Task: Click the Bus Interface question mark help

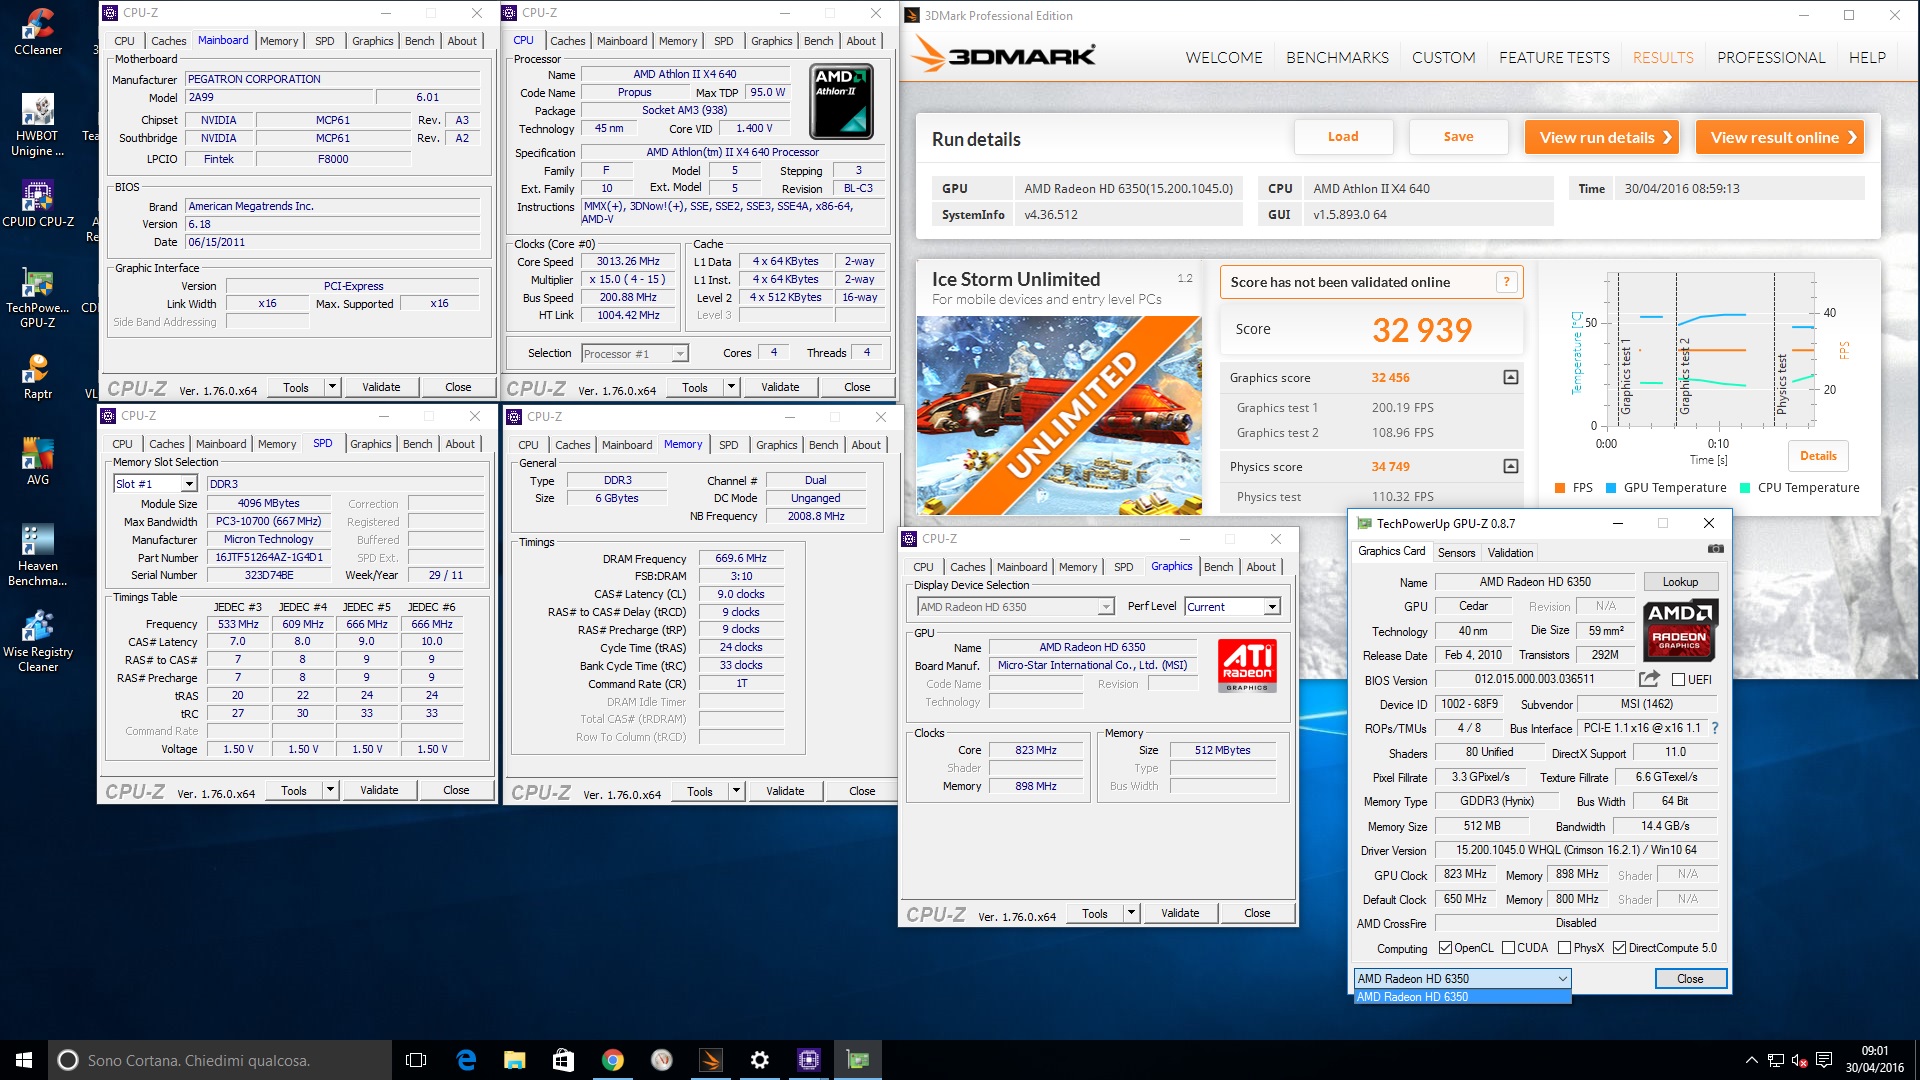Action: [x=1715, y=728]
